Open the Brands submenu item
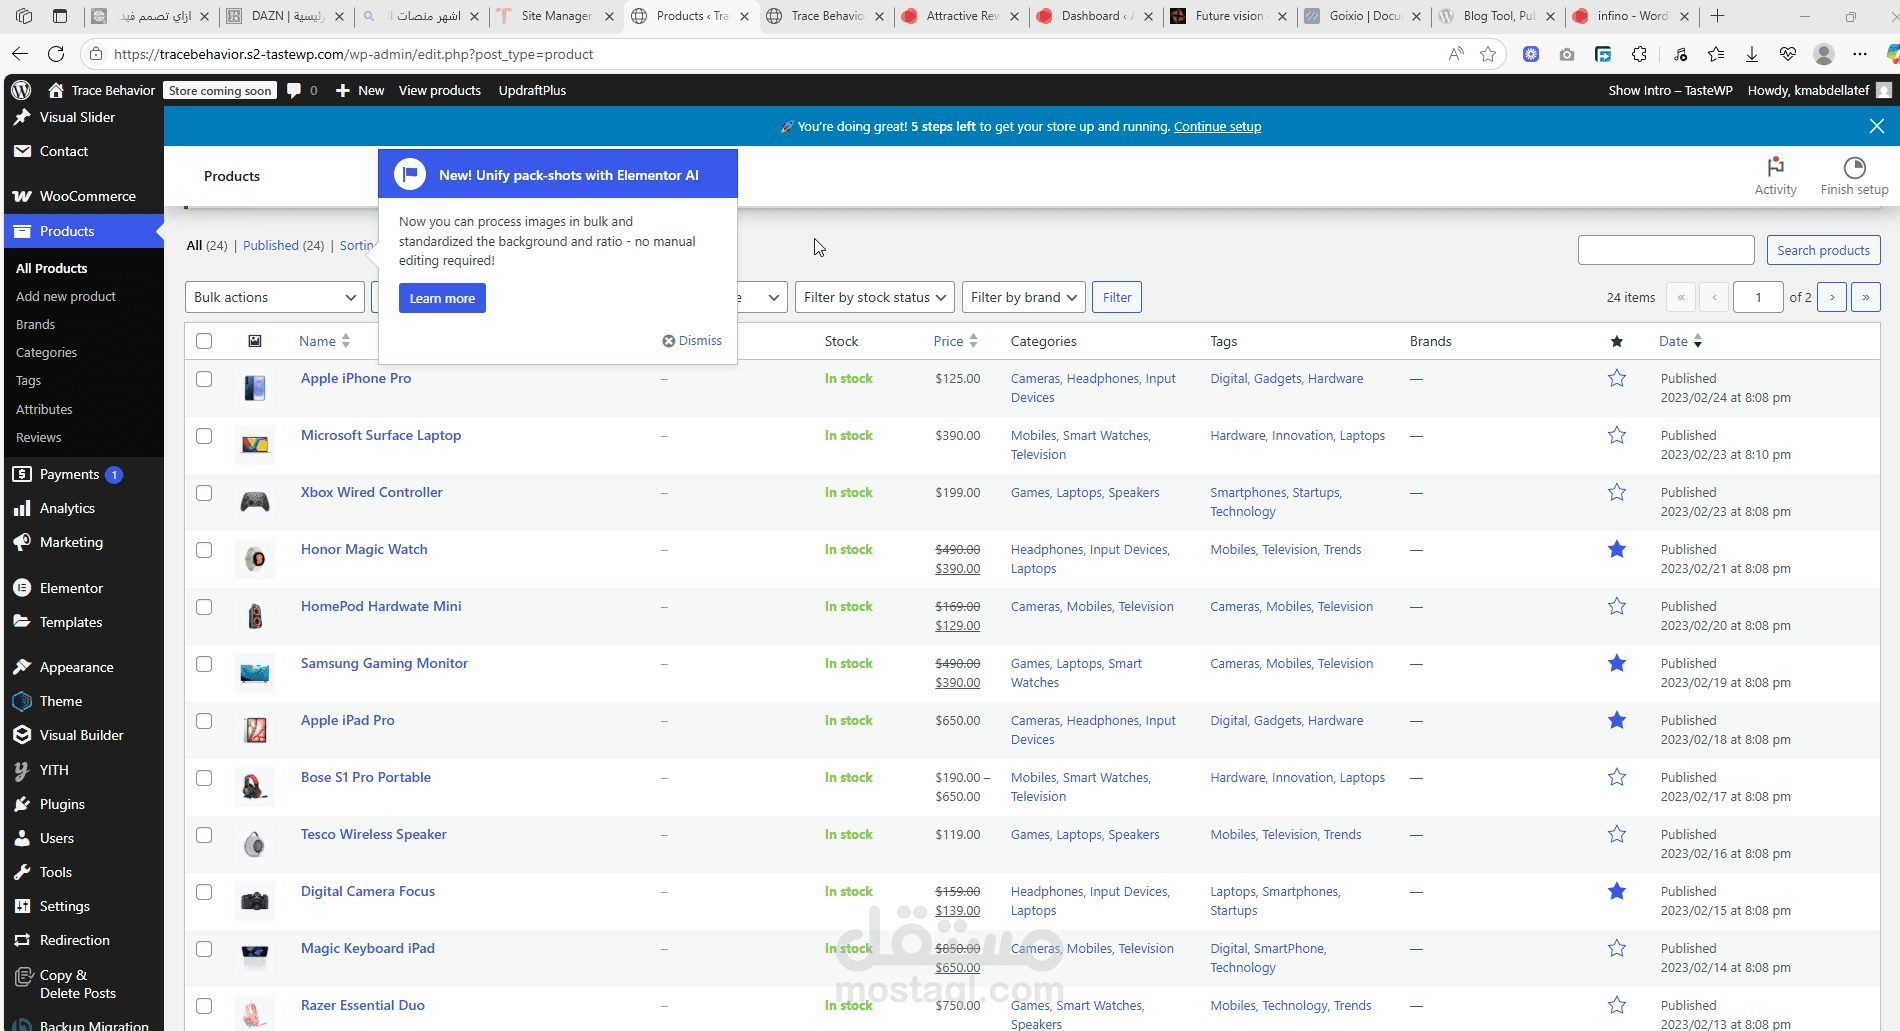The height and width of the screenshot is (1031, 1900). tap(36, 324)
